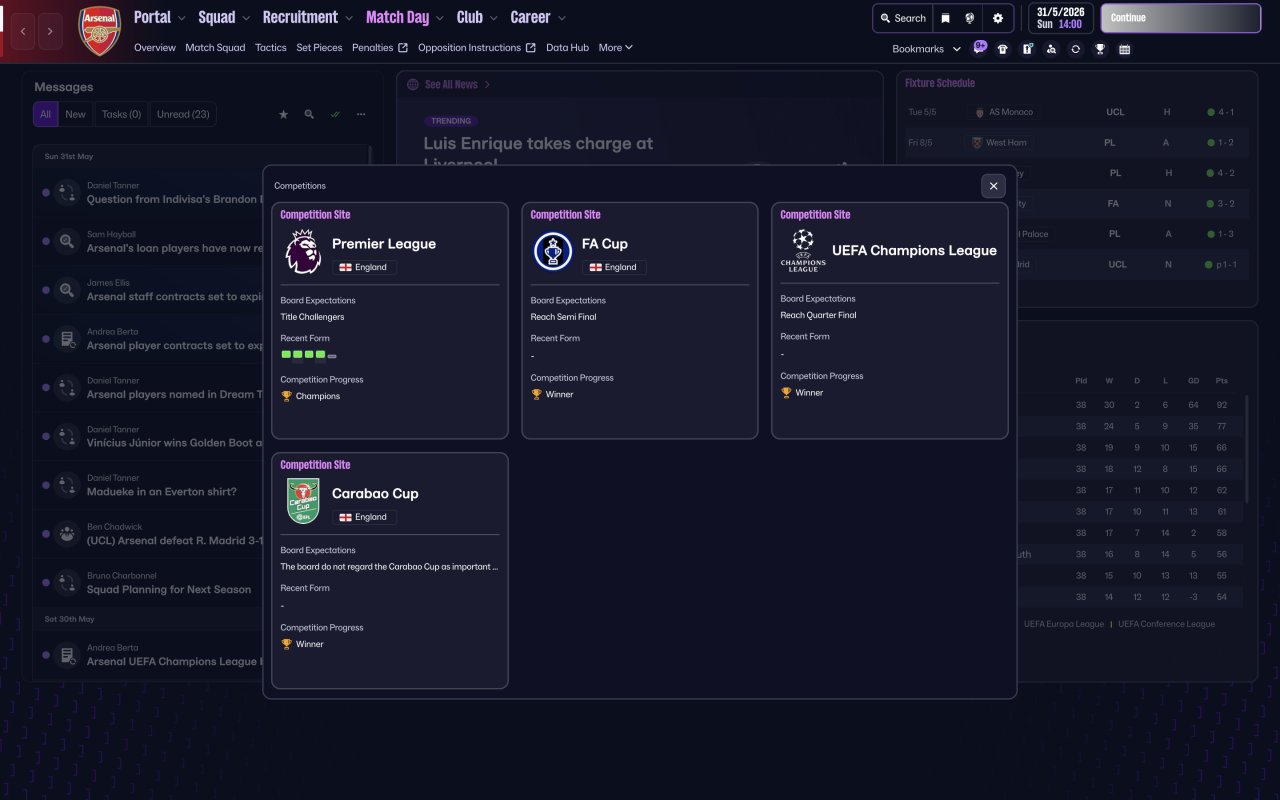Click the Arsenal club badge

(99, 31)
